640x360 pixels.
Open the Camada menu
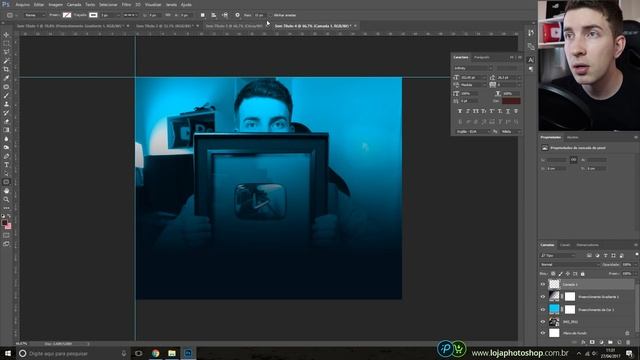[74, 4]
